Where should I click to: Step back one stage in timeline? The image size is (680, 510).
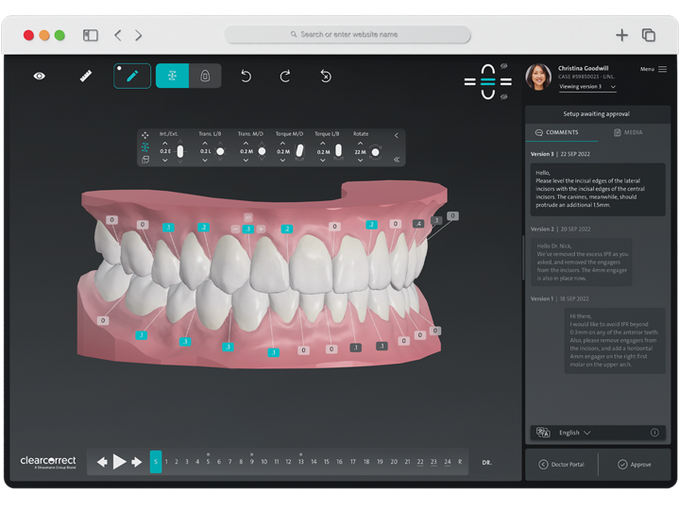102,462
